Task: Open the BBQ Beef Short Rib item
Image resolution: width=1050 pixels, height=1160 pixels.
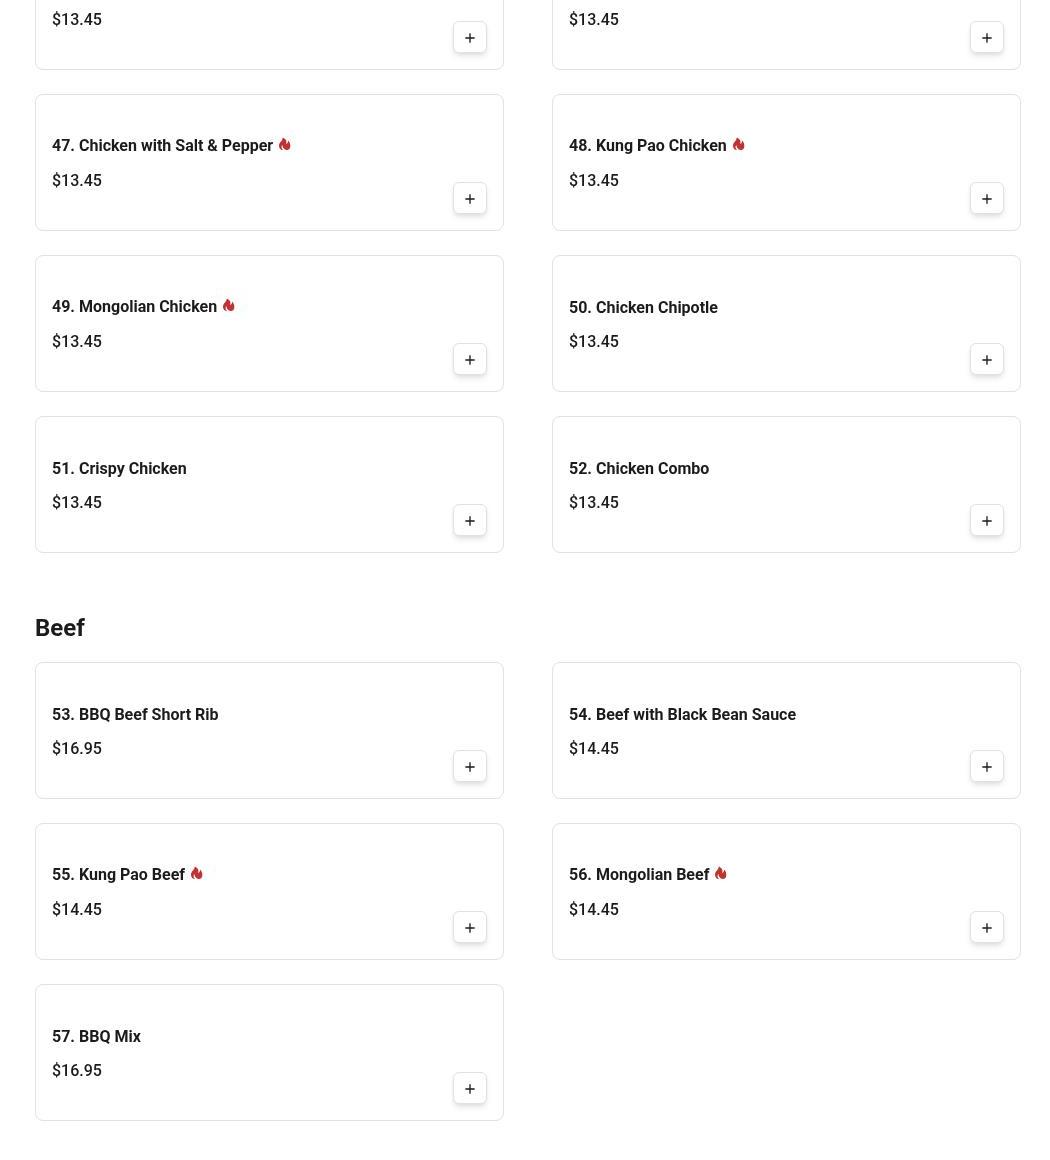Action: (x=135, y=714)
